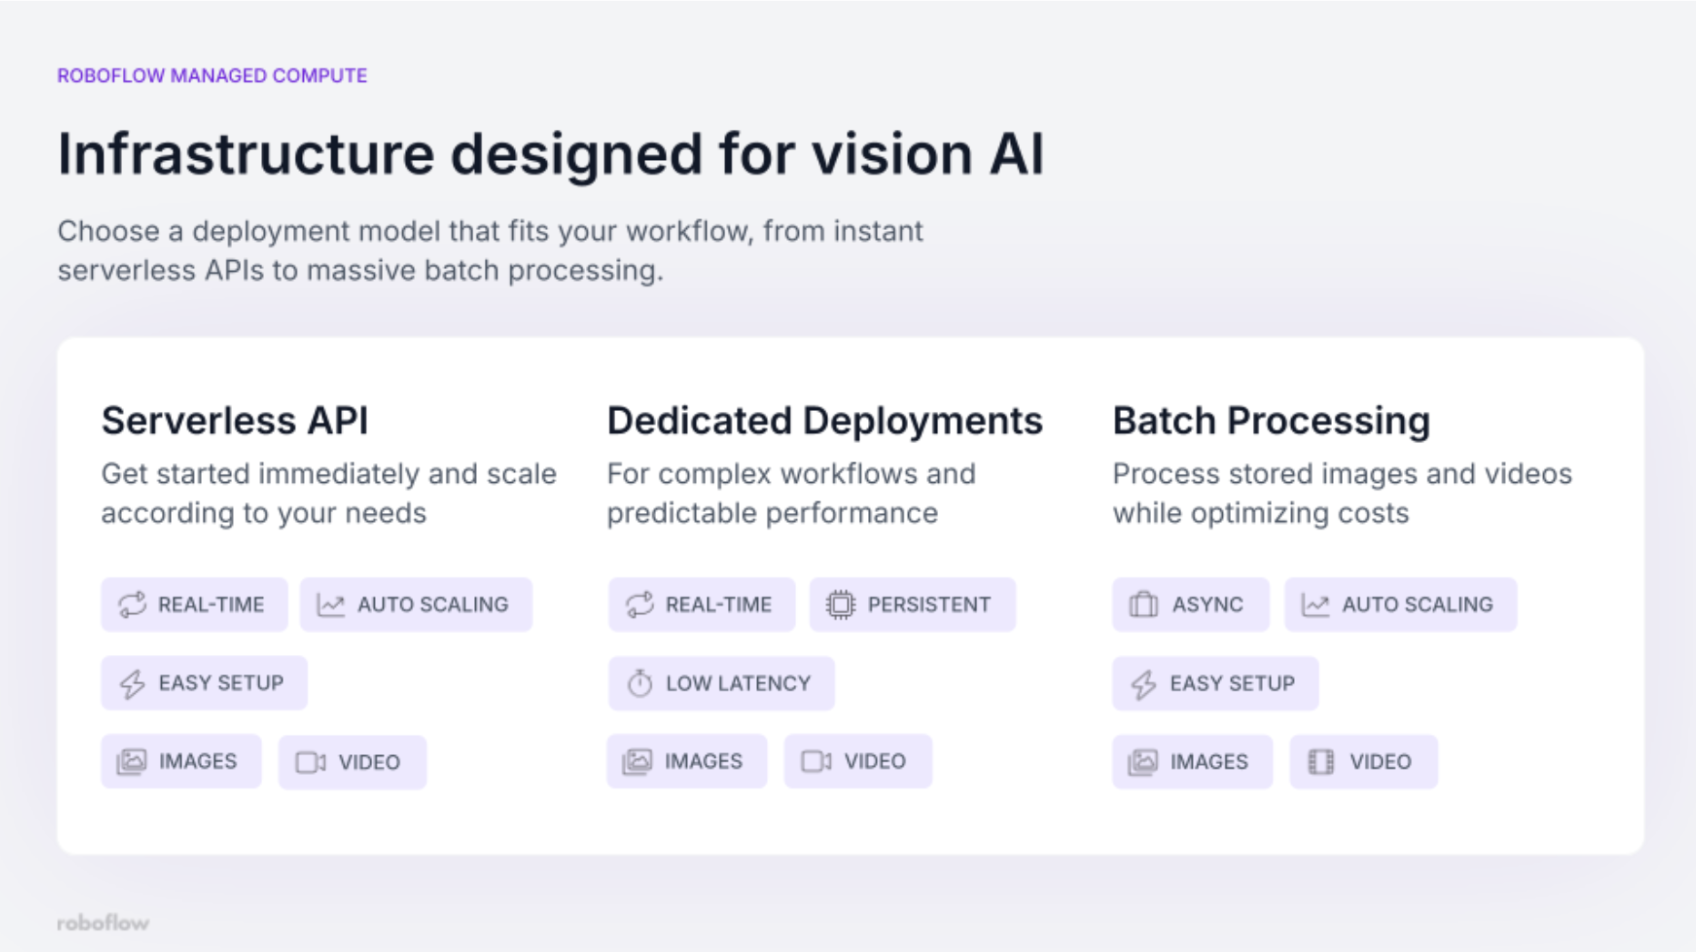The image size is (1696, 952).
Task: Open the Batch Processing heading
Action: click(x=1271, y=421)
